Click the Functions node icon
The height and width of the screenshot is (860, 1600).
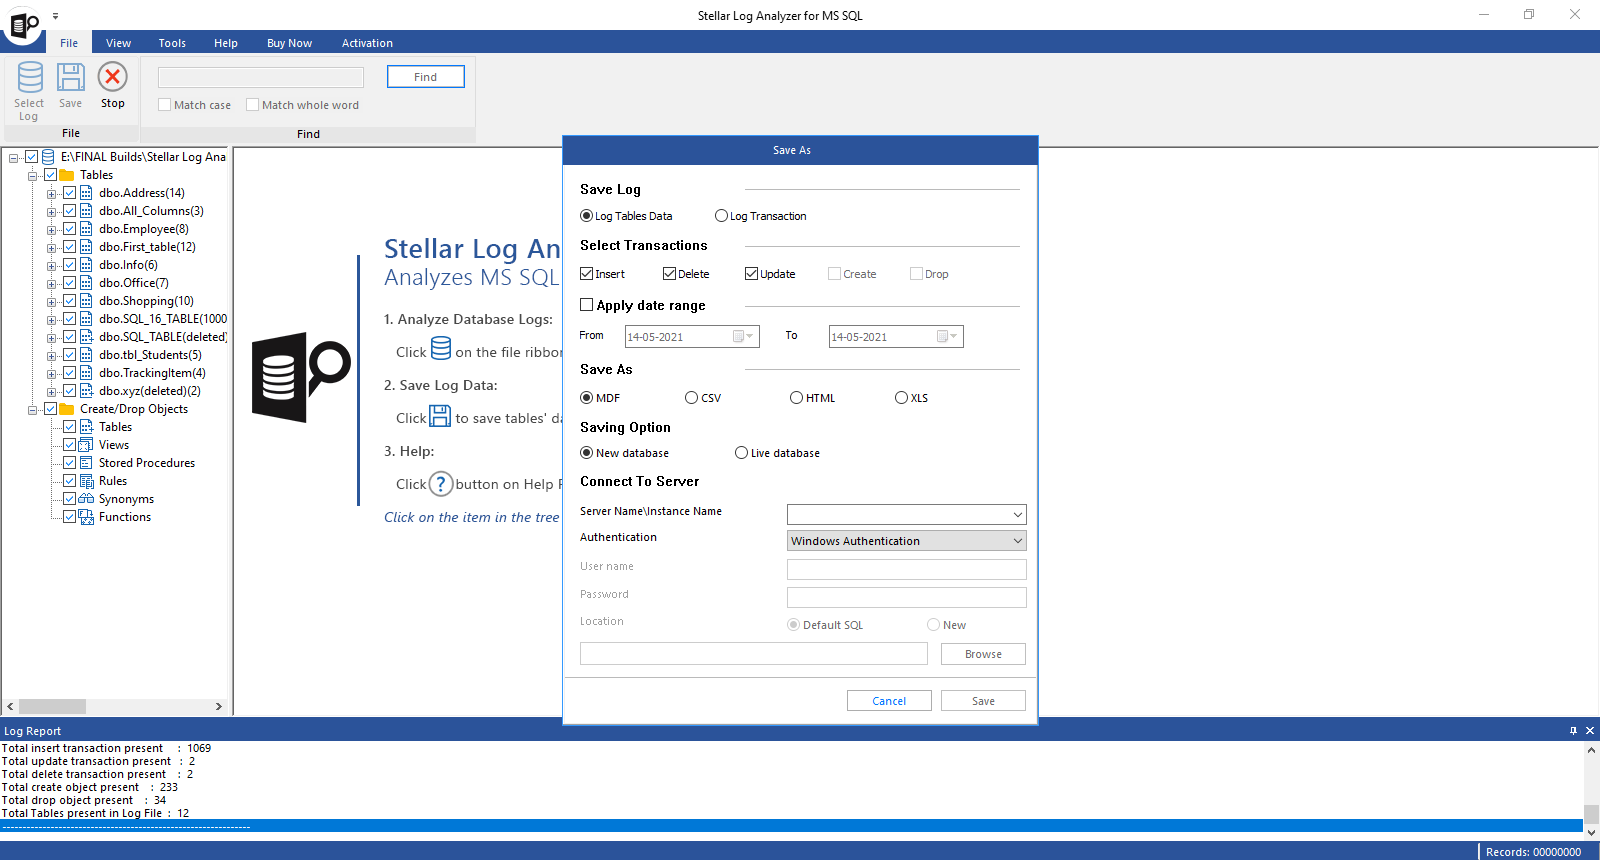[x=86, y=517]
